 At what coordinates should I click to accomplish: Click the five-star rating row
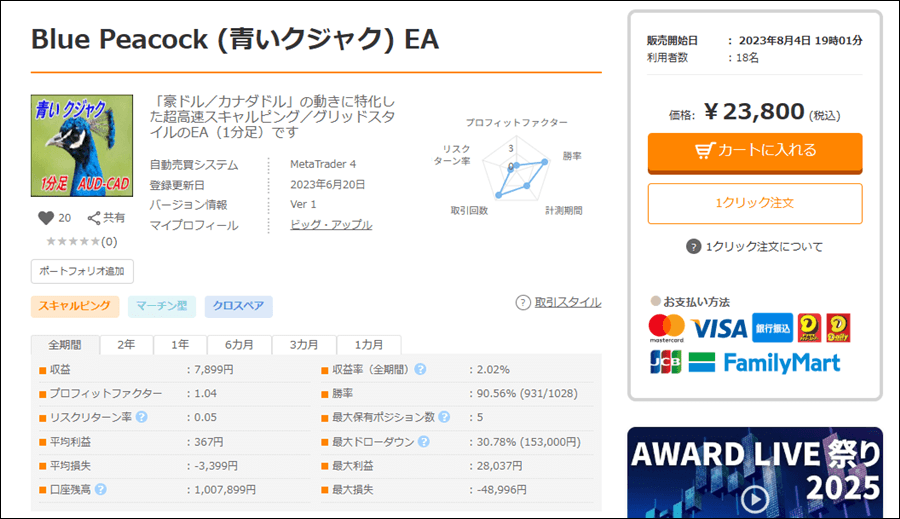(73, 241)
